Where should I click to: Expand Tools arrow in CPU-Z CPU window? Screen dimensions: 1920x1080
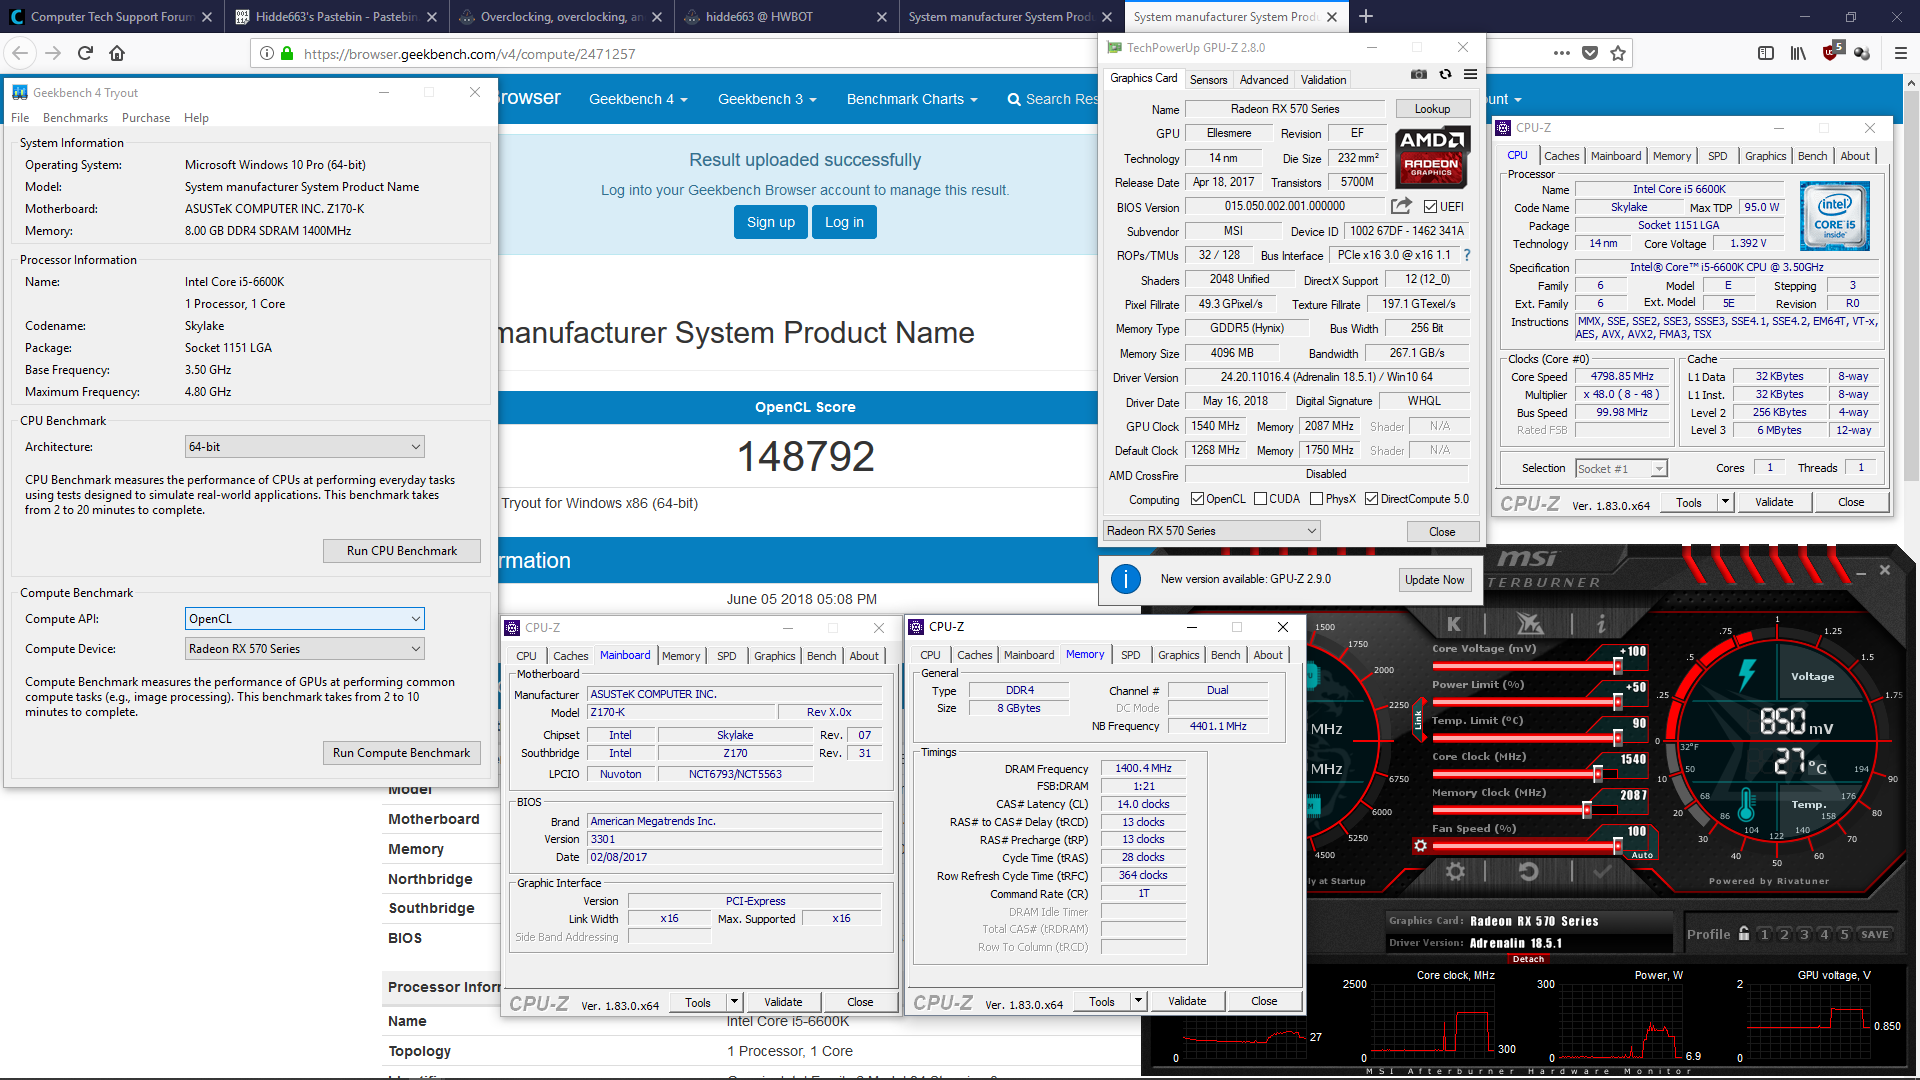click(1725, 502)
